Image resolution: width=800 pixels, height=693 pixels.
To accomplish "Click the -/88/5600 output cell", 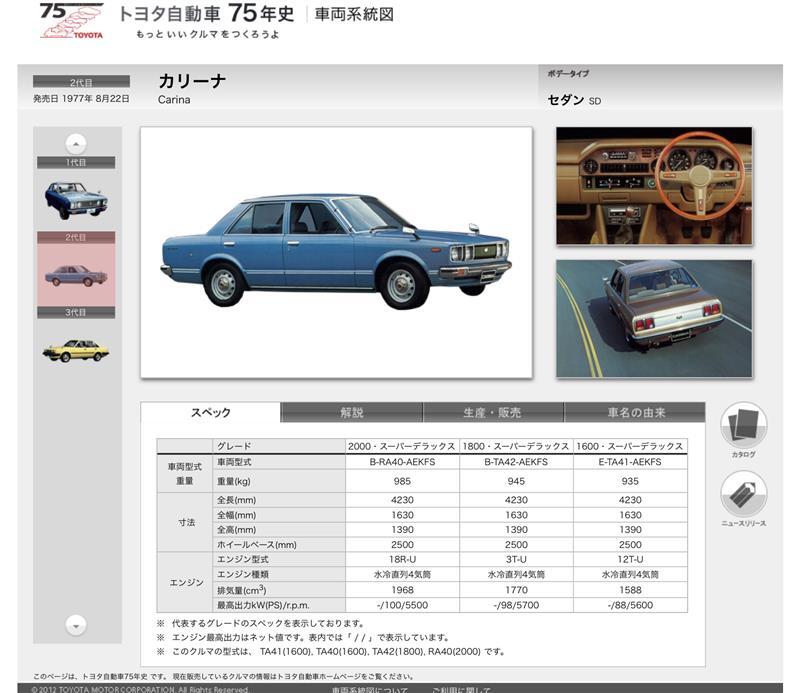I will 630,605.
